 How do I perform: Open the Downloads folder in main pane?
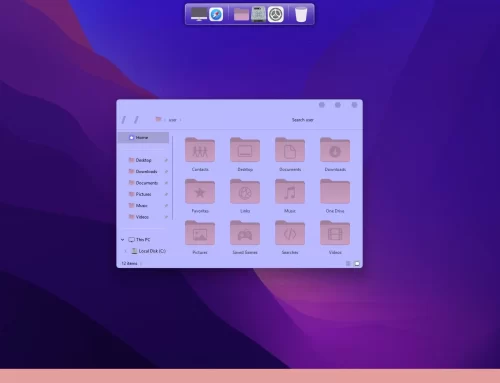point(335,154)
